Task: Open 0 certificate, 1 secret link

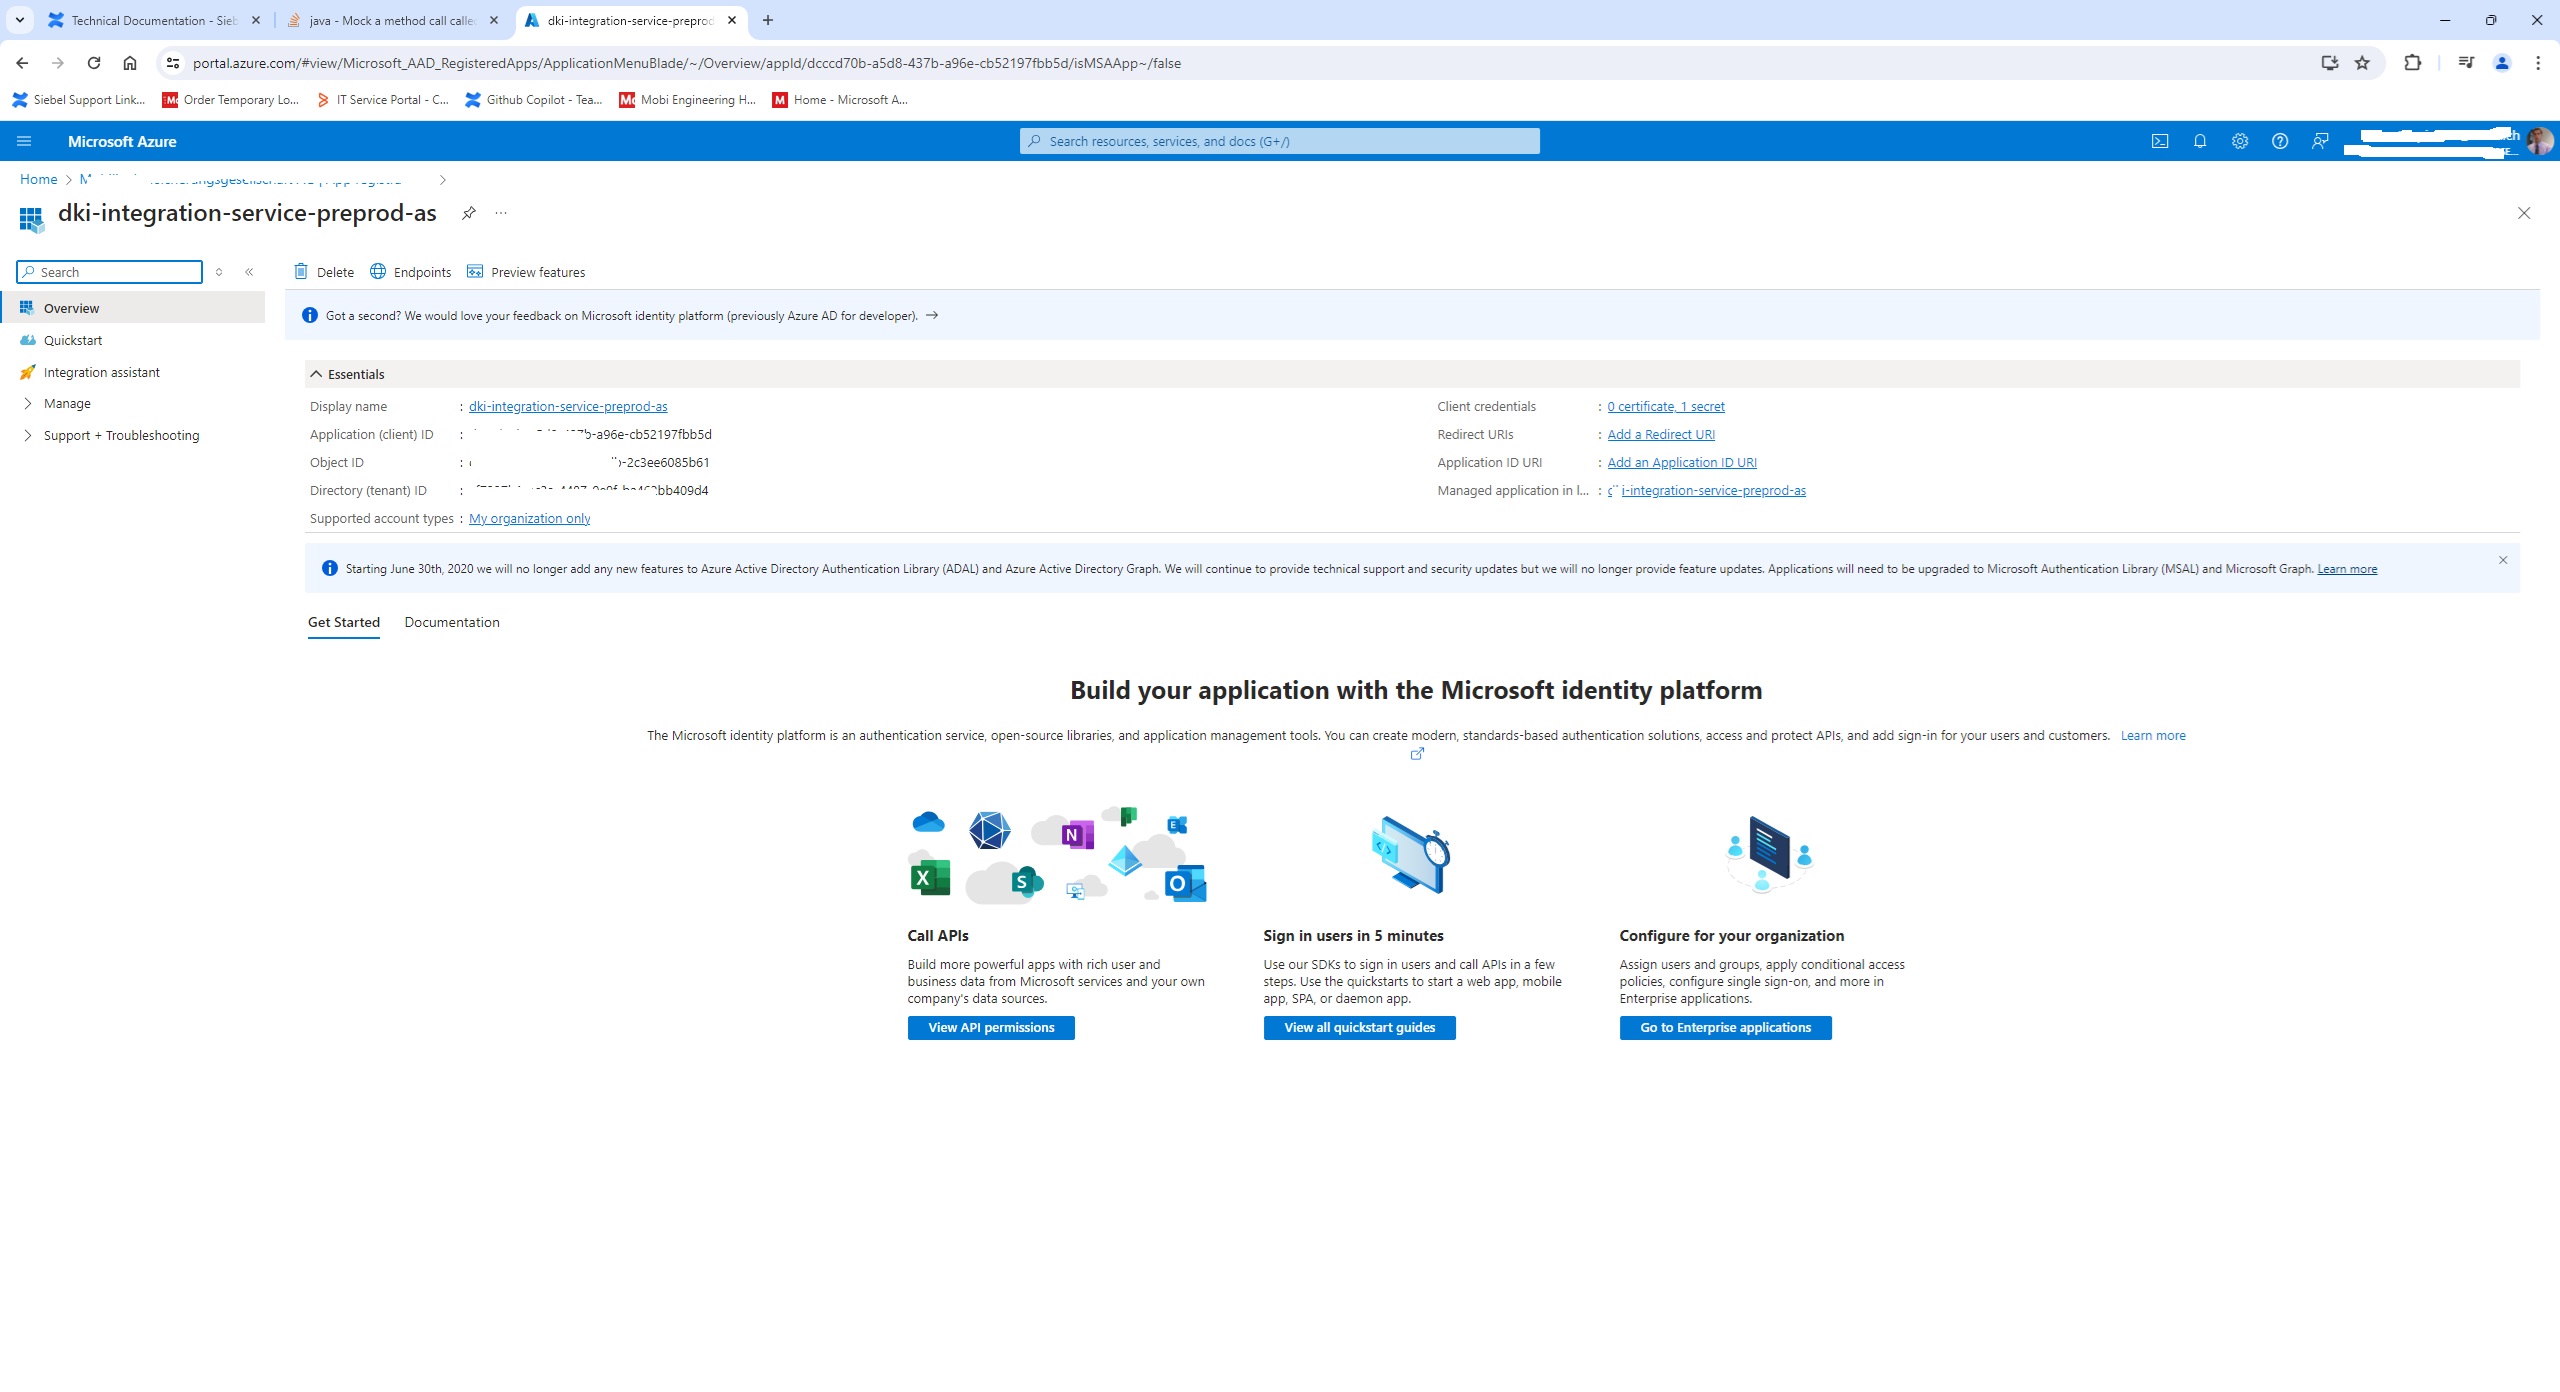Action: (1666, 406)
